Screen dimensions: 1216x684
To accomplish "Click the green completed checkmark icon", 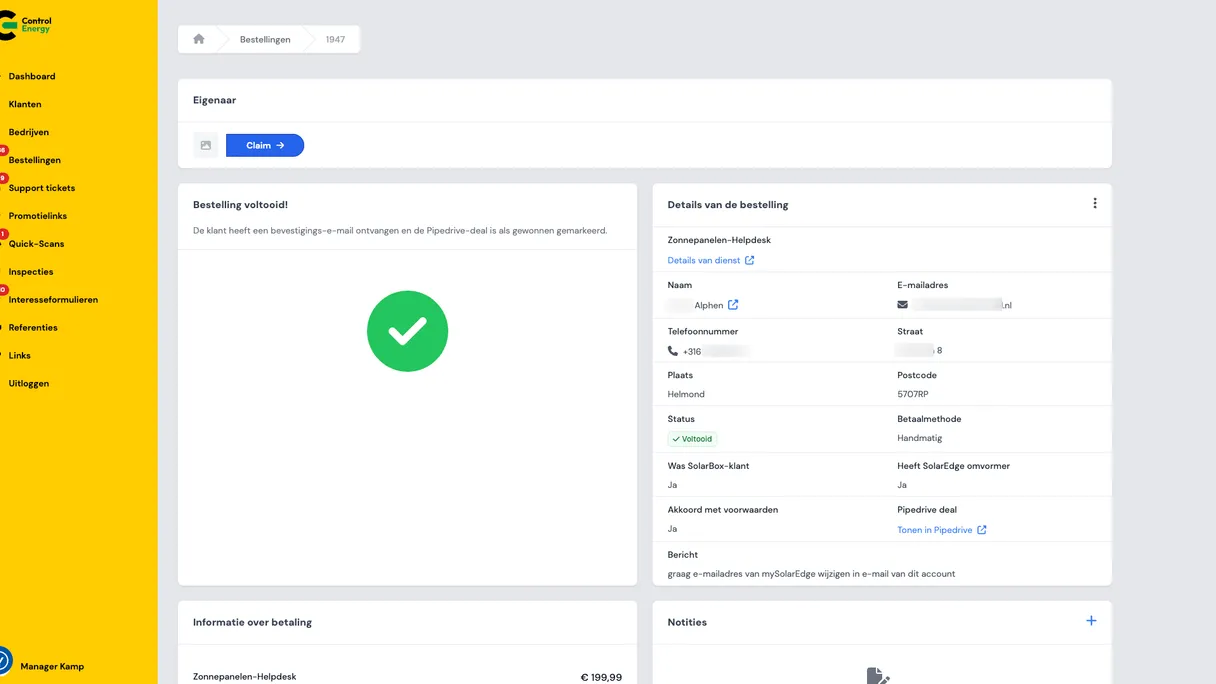I will pos(407,332).
